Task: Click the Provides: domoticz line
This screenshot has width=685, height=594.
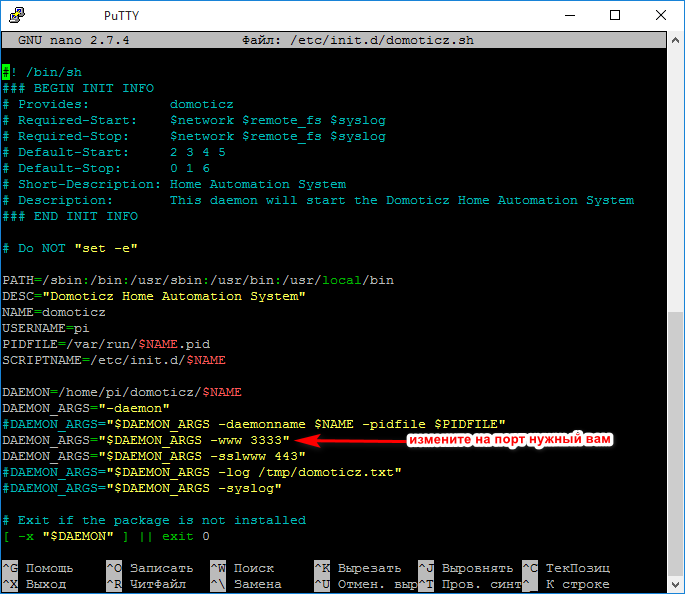Action: coord(118,104)
